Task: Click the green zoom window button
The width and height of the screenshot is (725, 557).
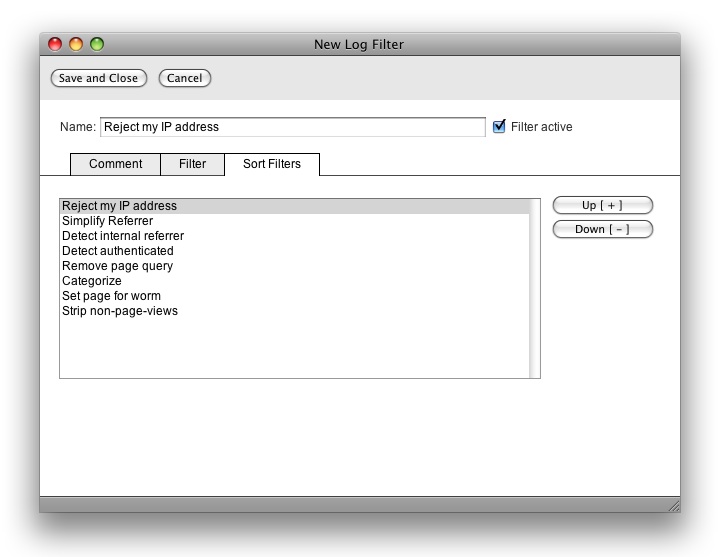Action: pyautogui.click(x=97, y=44)
